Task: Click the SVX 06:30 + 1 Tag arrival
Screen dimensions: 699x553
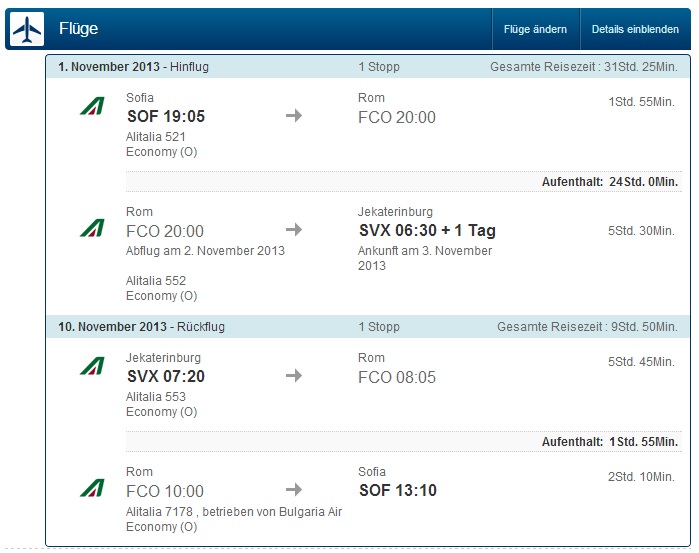Action: (x=427, y=231)
